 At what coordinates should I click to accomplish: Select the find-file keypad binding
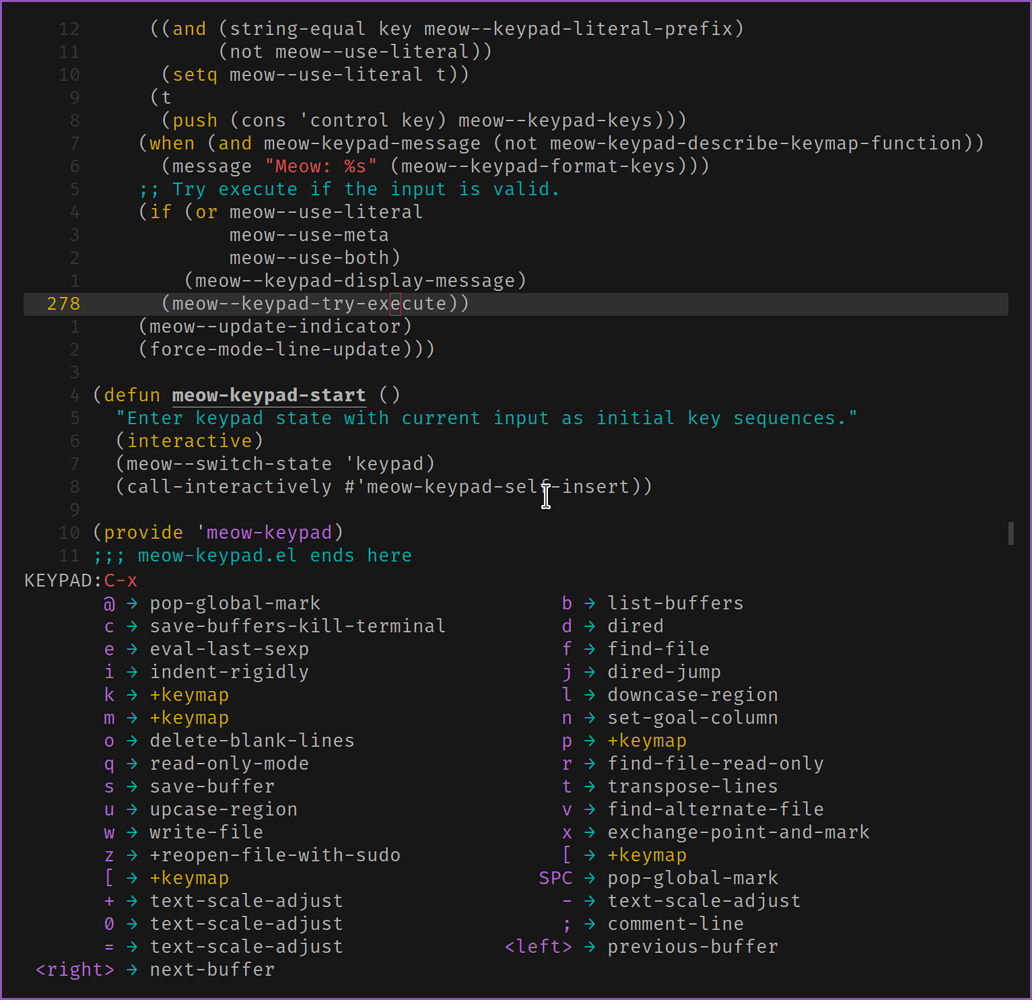coord(658,648)
